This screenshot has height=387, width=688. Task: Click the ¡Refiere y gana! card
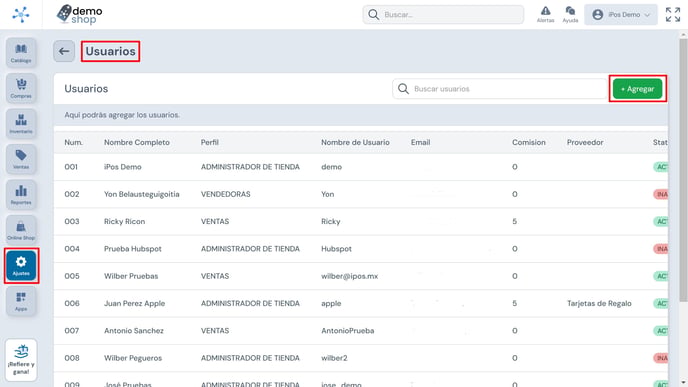pyautogui.click(x=21, y=360)
